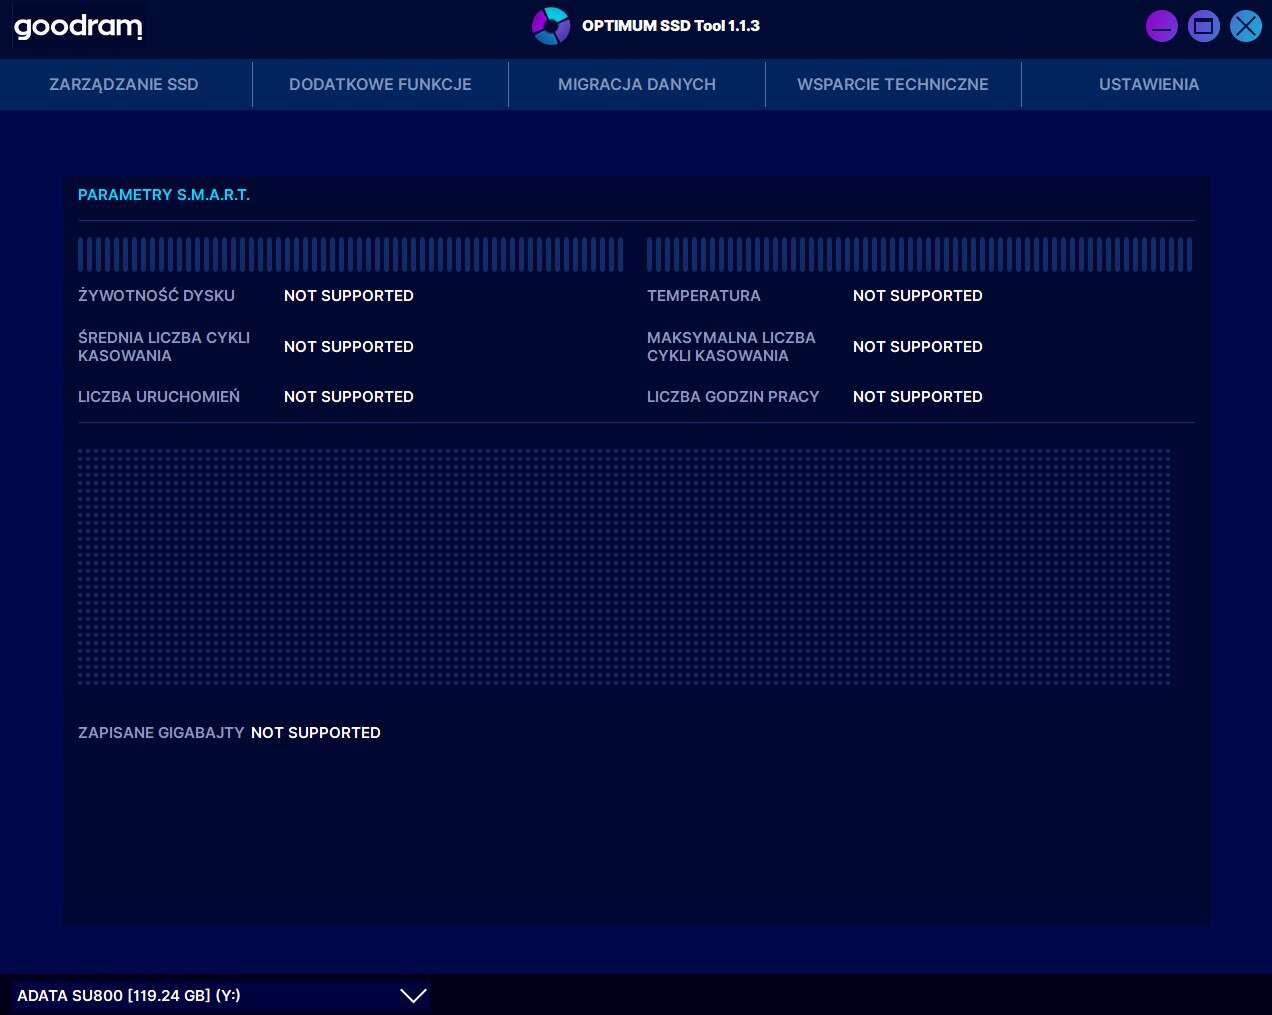This screenshot has height=1015, width=1272.
Task: Click the LICZBA GODZIN PRACY label
Action: click(732, 397)
